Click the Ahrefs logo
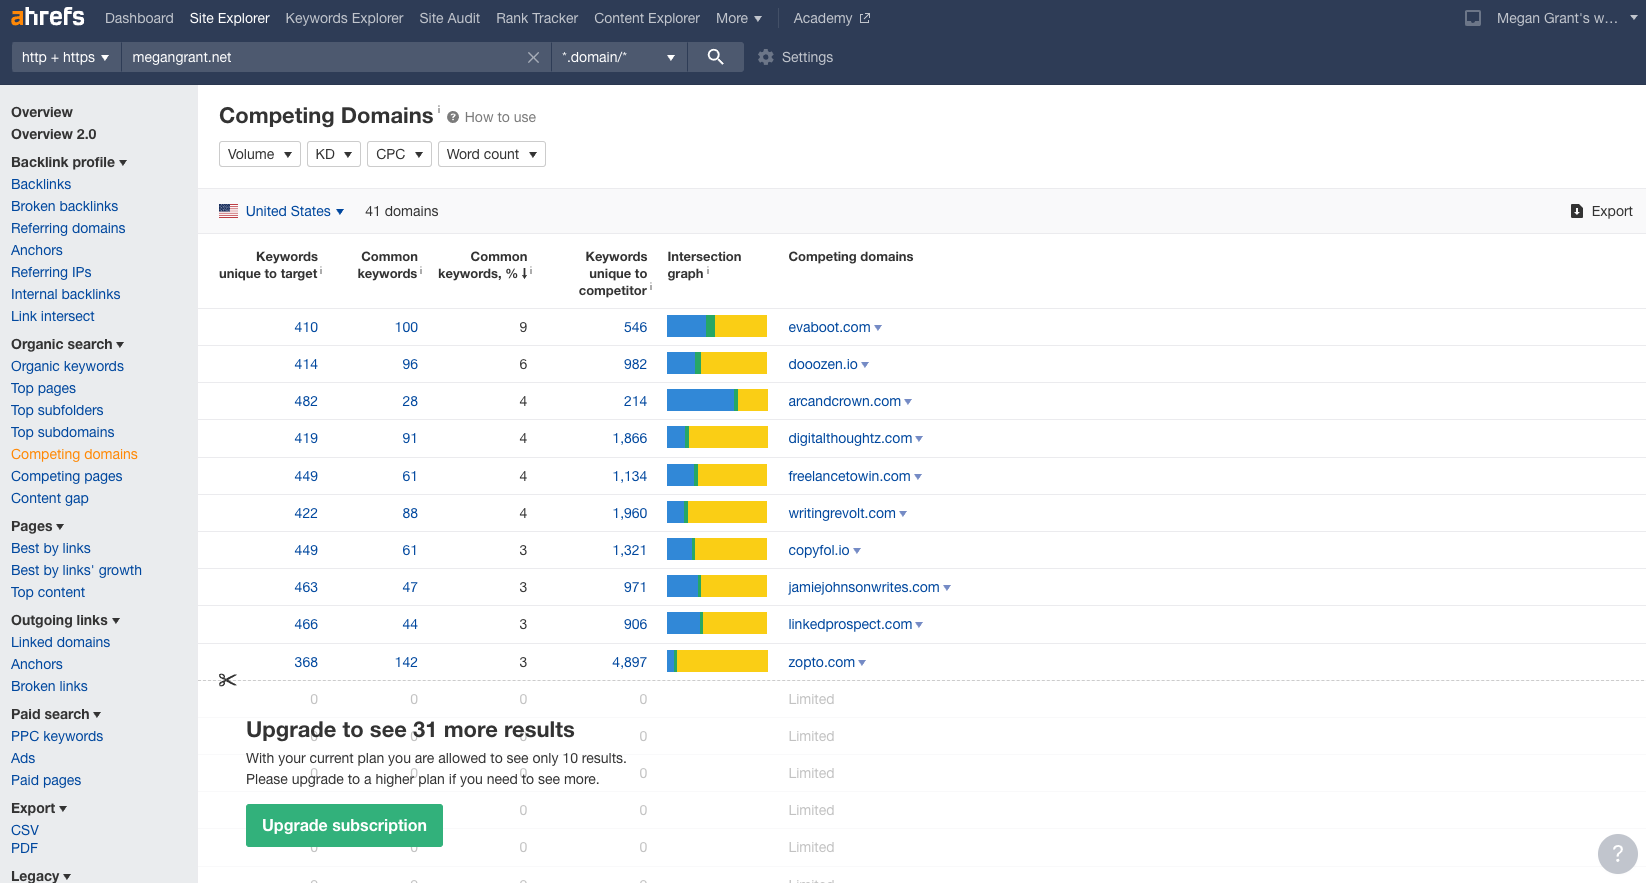1646x883 pixels. 47,17
